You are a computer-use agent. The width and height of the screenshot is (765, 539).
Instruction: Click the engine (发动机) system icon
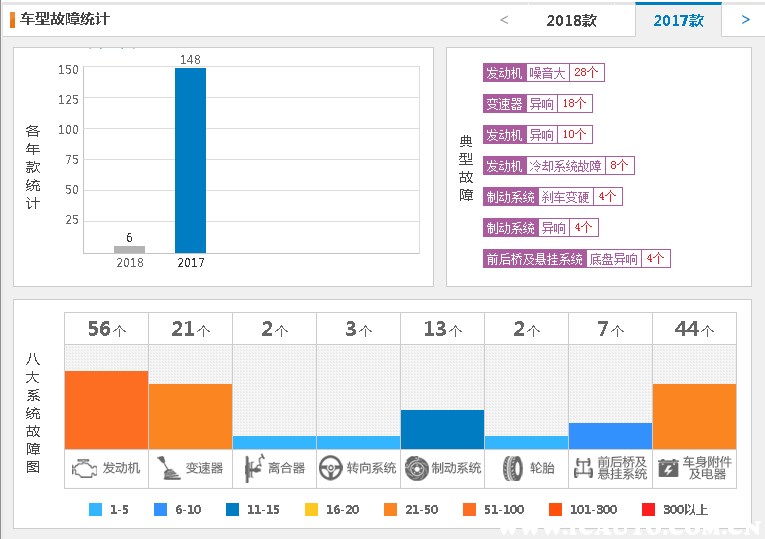point(85,467)
